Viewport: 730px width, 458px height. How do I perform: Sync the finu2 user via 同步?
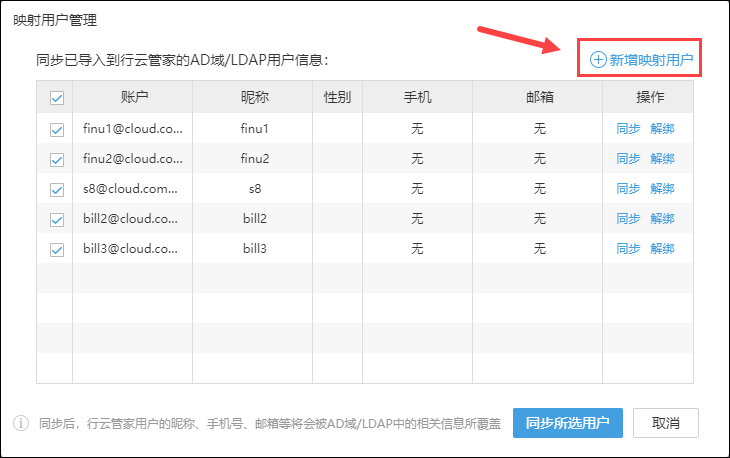coord(628,158)
